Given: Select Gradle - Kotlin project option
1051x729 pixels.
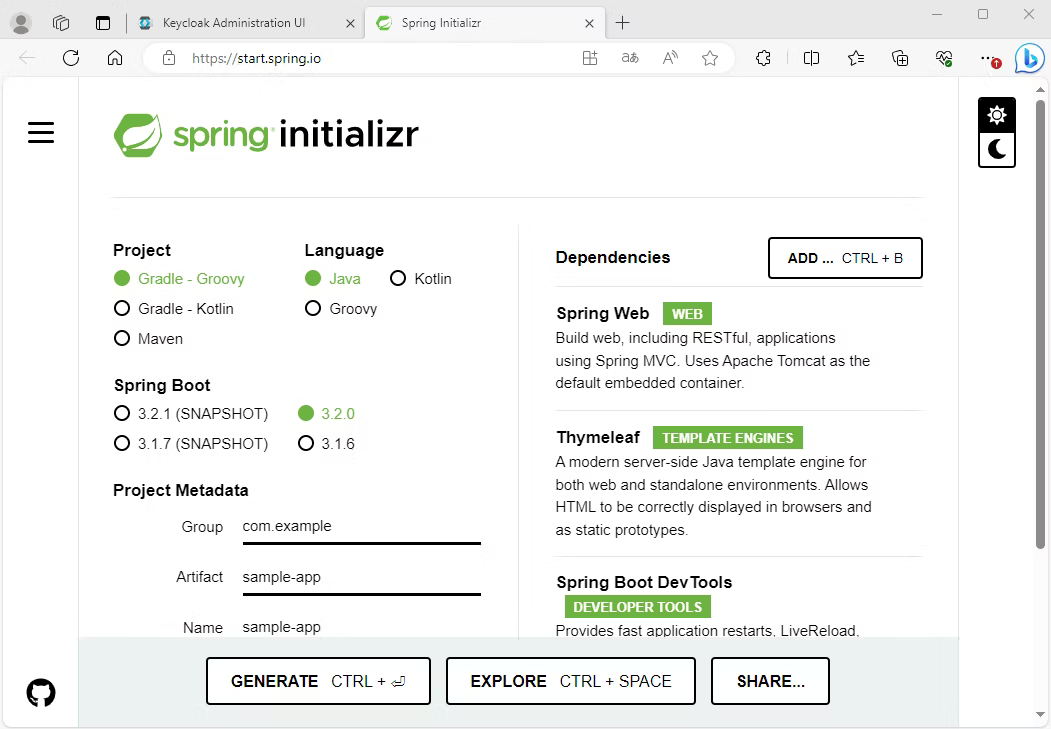Looking at the screenshot, I should point(122,309).
